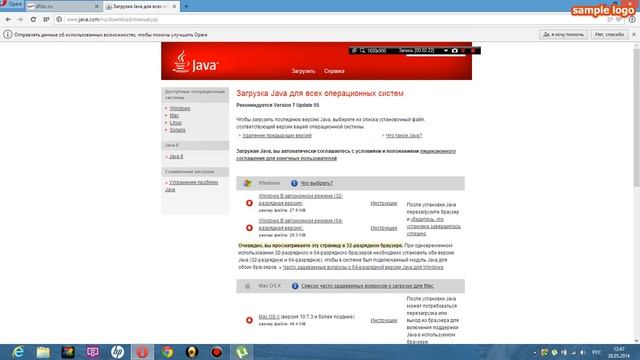
Task: Click the info icon in Opera notification bar
Action: (7, 35)
